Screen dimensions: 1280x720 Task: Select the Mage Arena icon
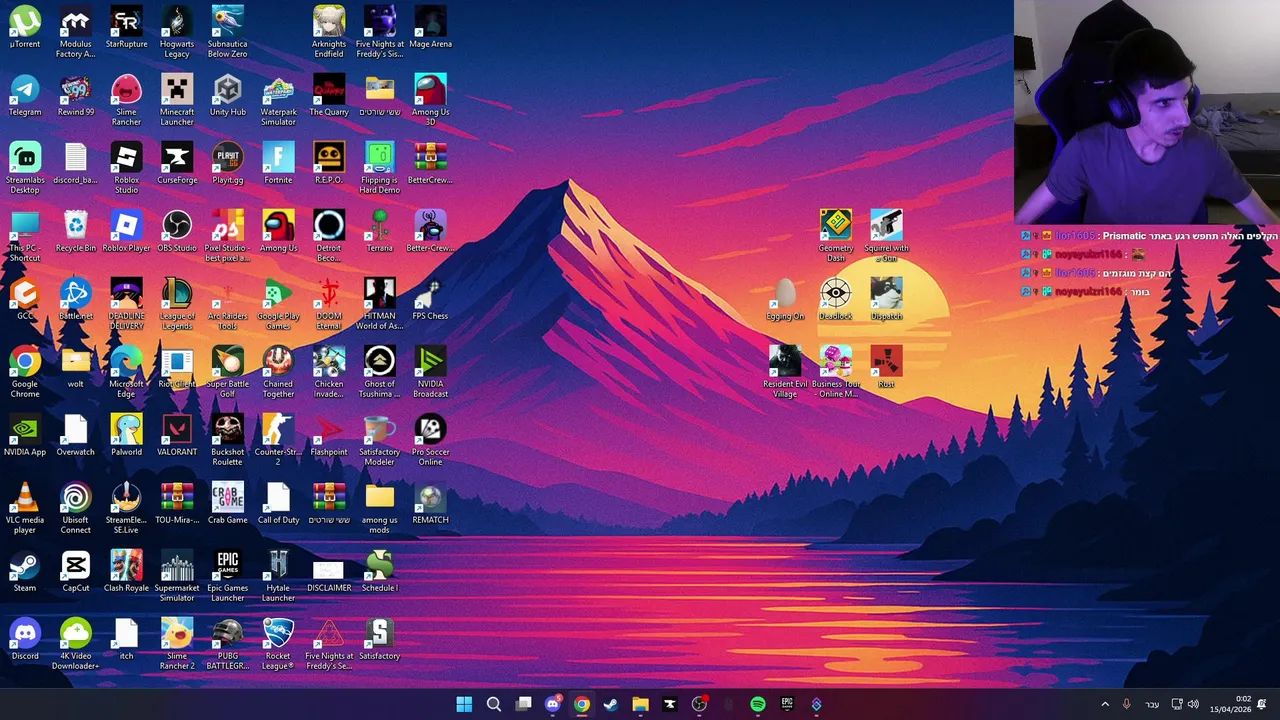tap(430, 28)
